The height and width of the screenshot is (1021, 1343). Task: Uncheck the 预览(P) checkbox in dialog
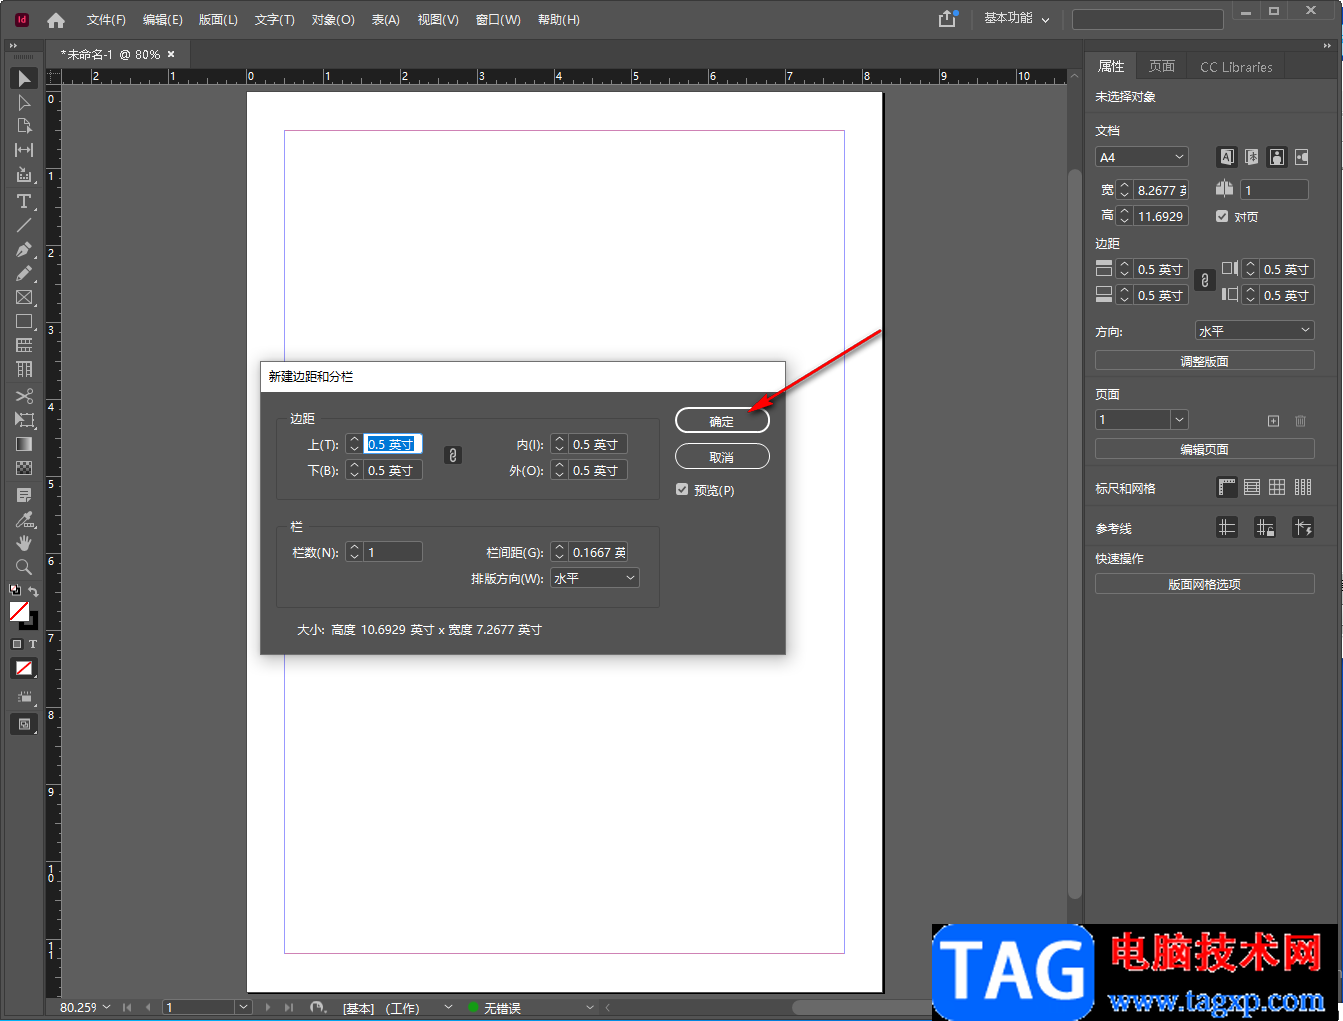pos(682,490)
